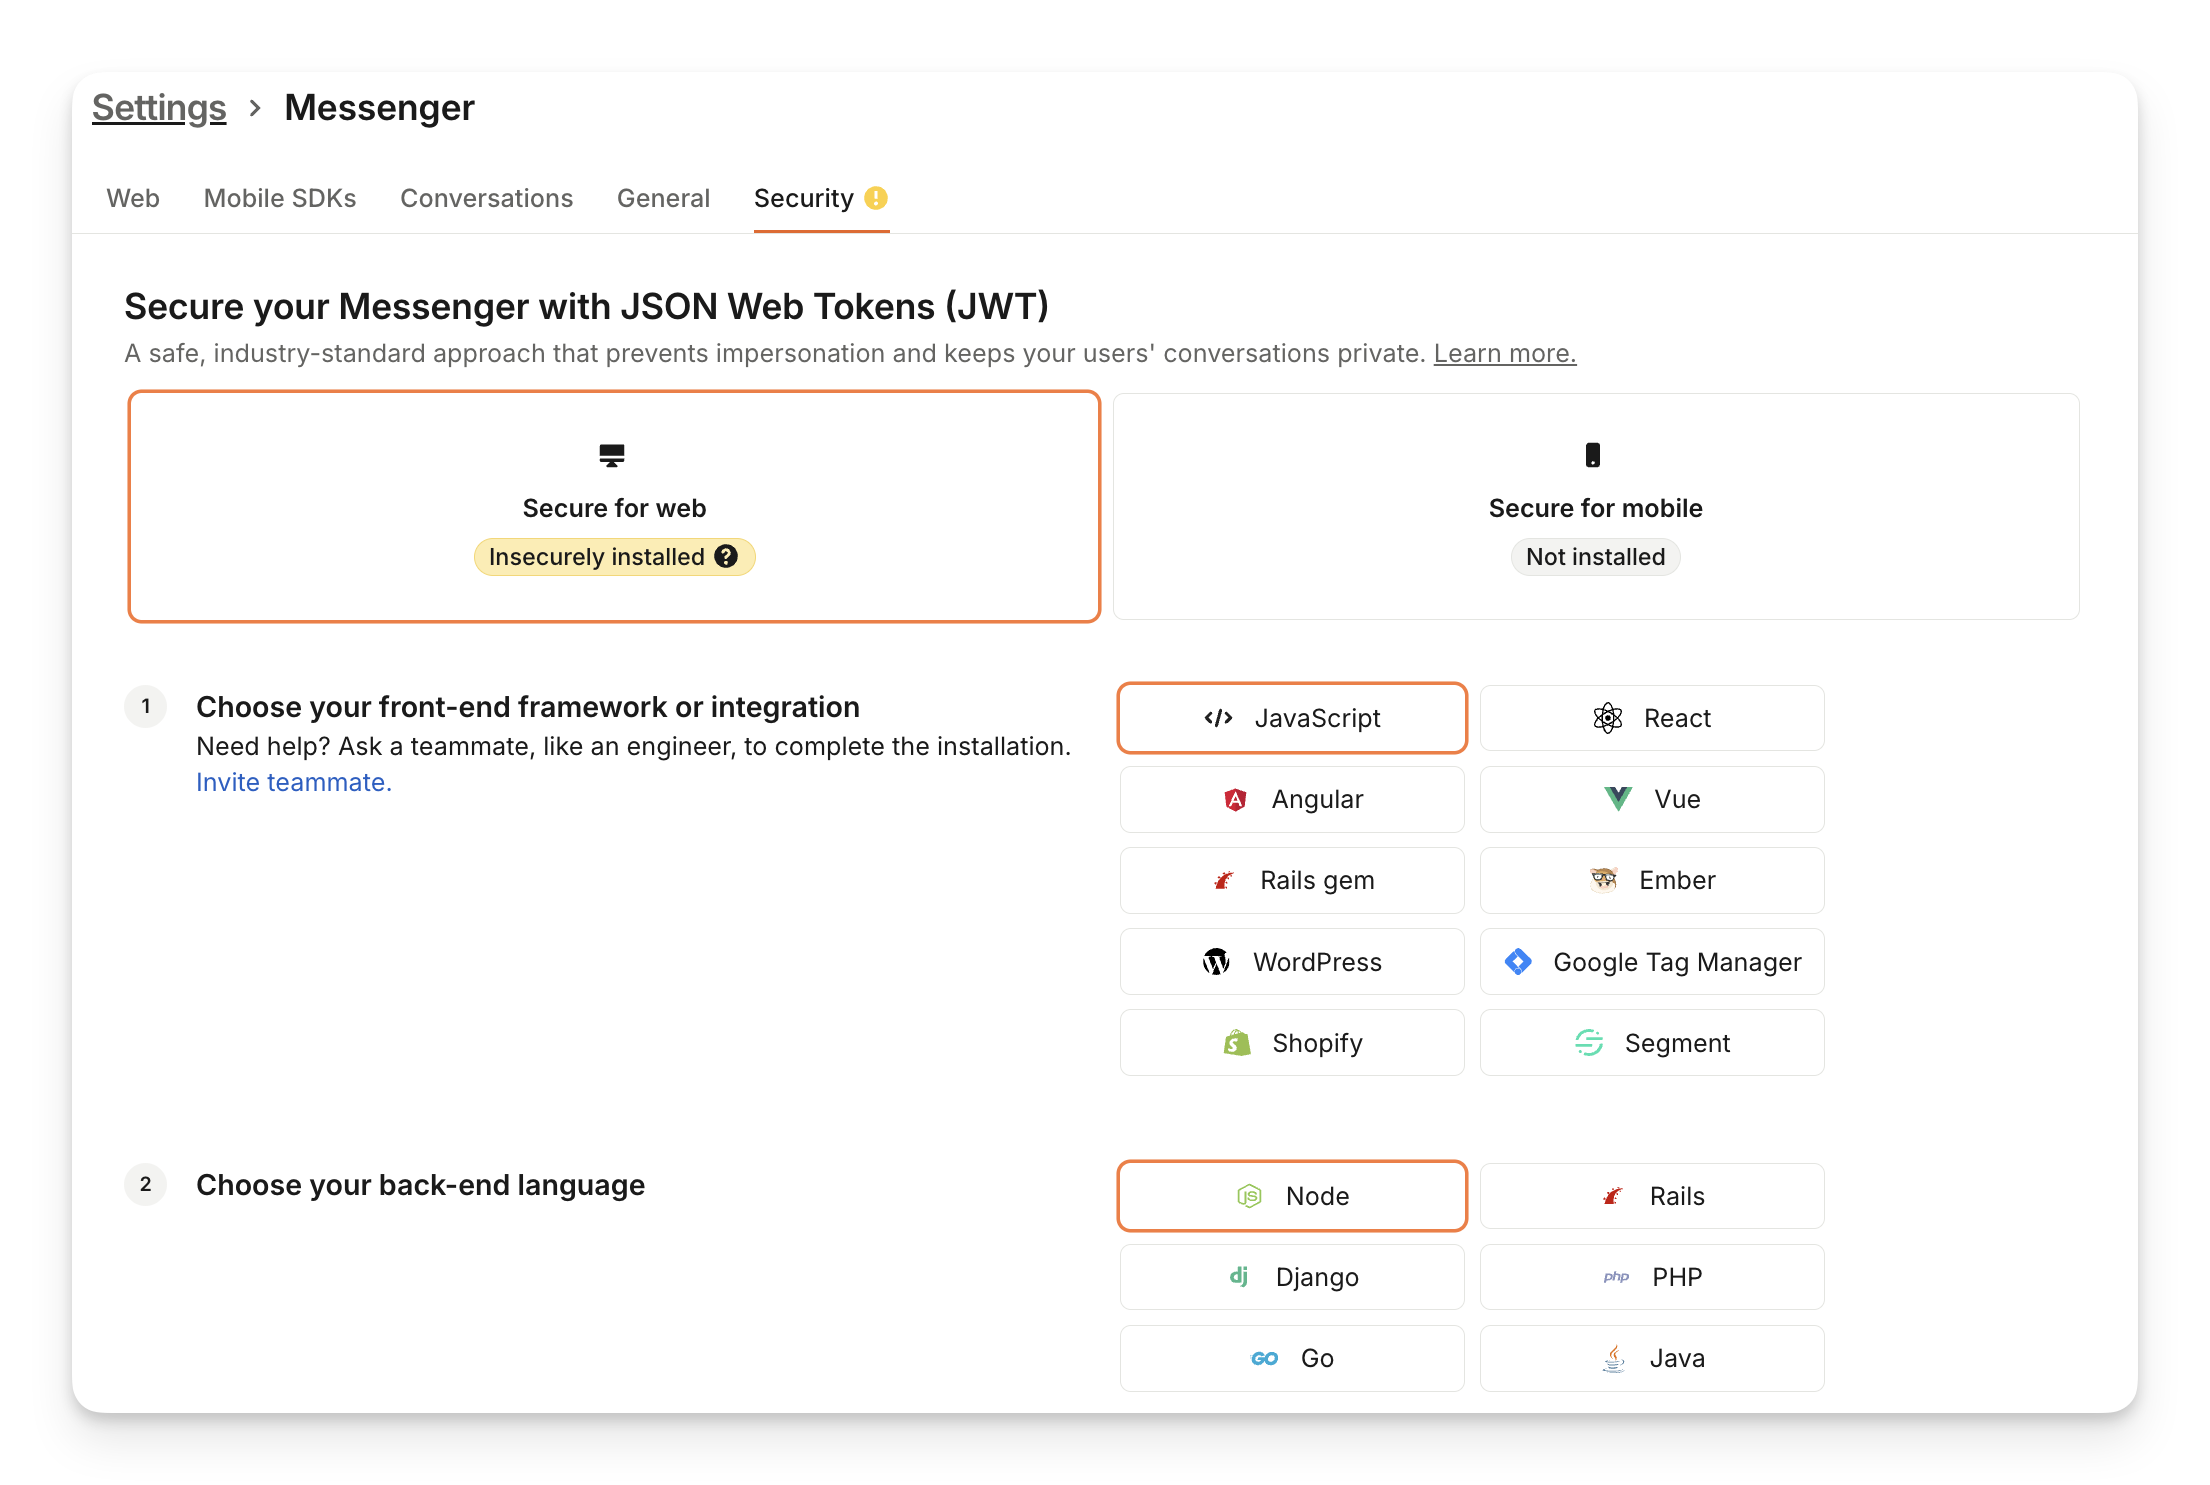Open the Learn more link

coord(1504,353)
